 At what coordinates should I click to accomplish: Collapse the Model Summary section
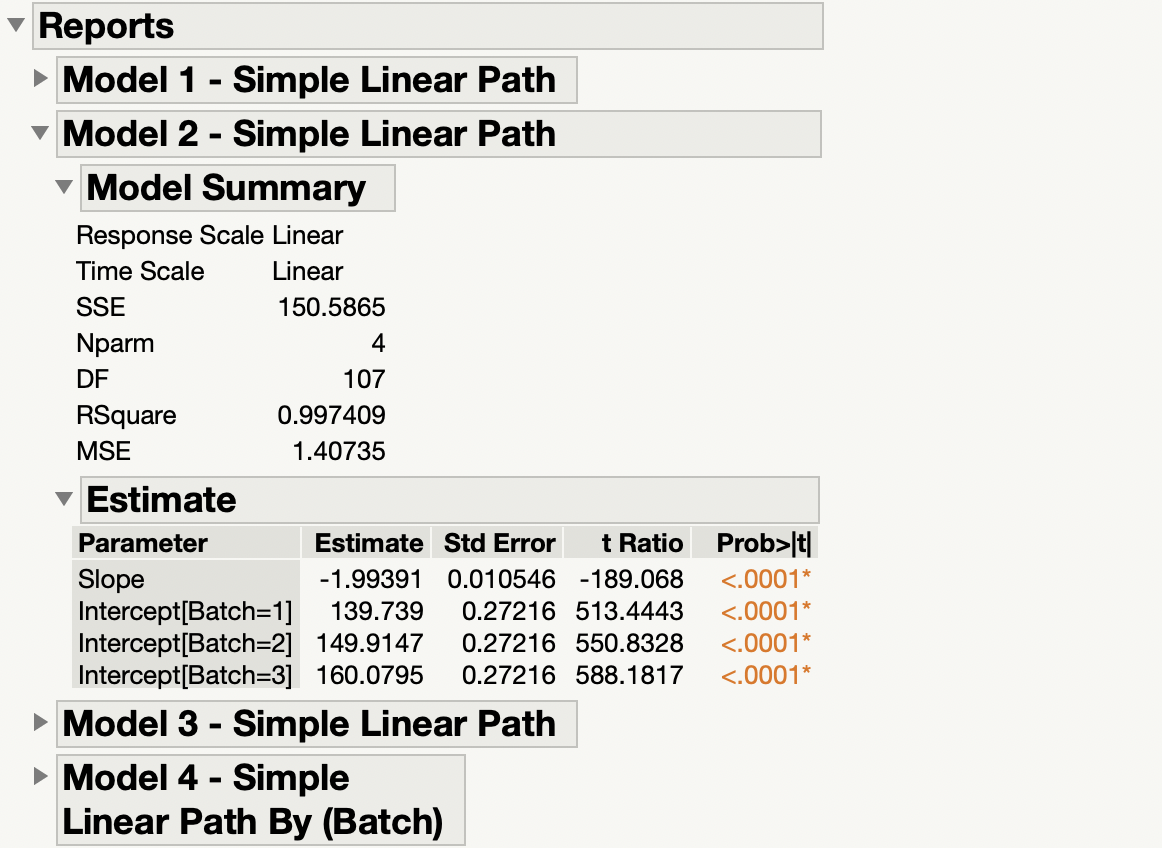pos(63,187)
